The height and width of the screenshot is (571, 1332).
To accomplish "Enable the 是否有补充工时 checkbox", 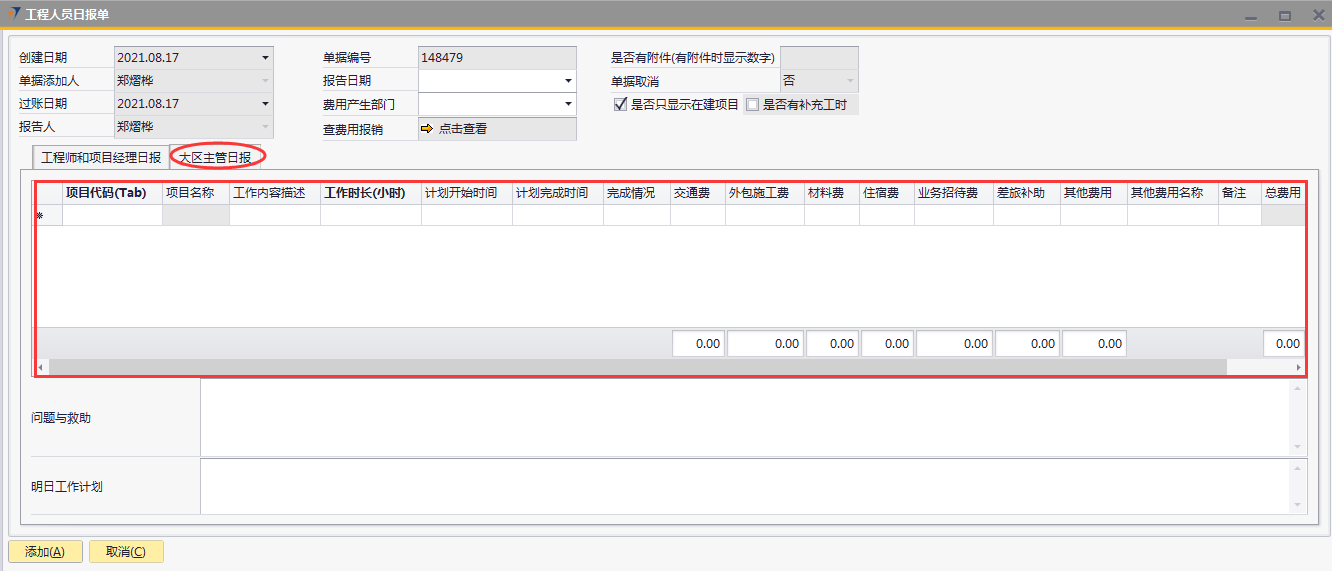I will tap(752, 104).
